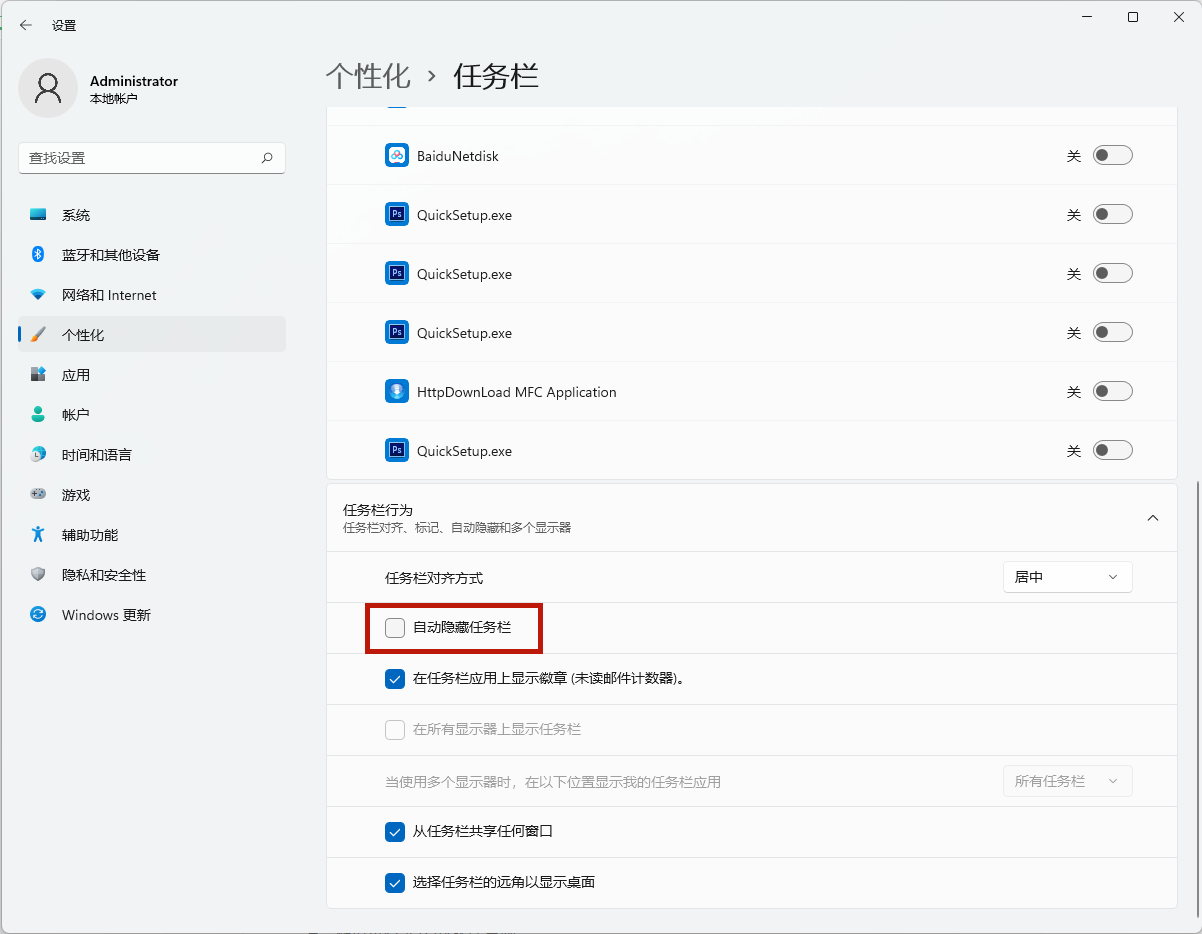Click the Administrator account avatar
The image size is (1202, 934).
[x=47, y=88]
